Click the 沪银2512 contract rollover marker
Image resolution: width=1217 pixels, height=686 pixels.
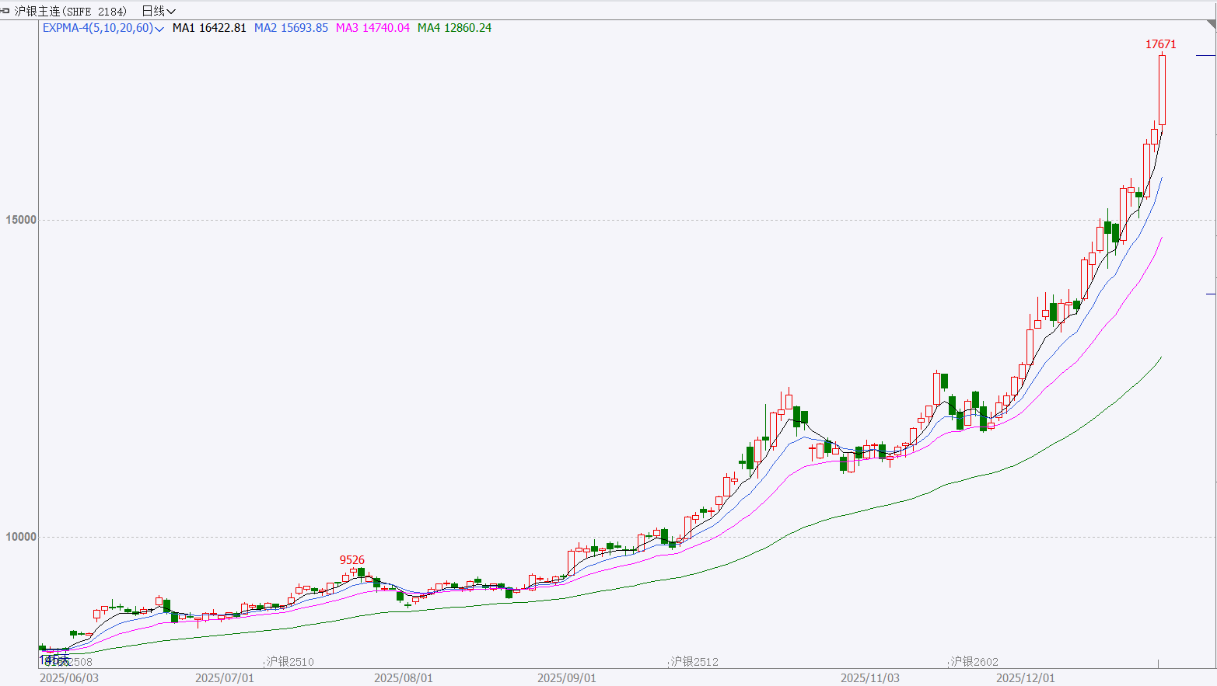click(695, 662)
